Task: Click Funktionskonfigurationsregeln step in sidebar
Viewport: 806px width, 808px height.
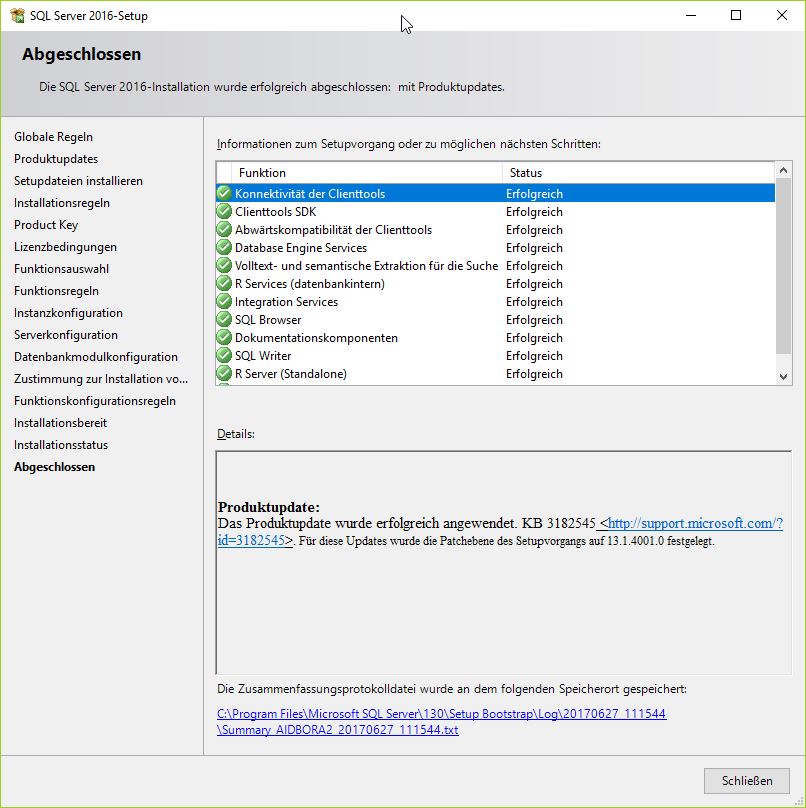Action: [x=95, y=400]
